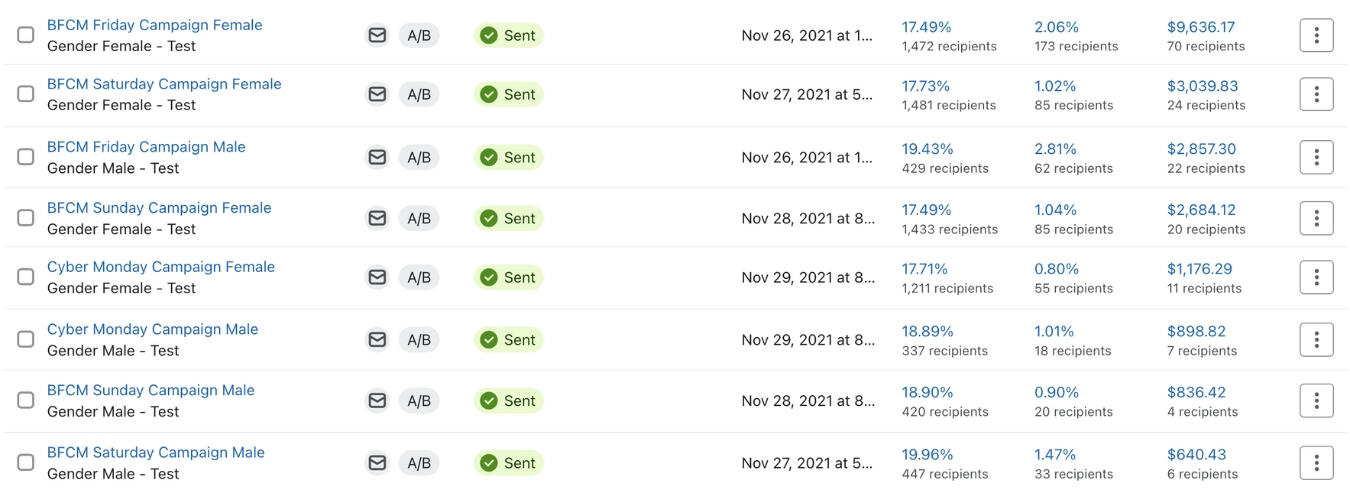The image size is (1350, 500).
Task: Click Sent status badge for BFCM Sunday Campaign Male
Action: point(508,401)
